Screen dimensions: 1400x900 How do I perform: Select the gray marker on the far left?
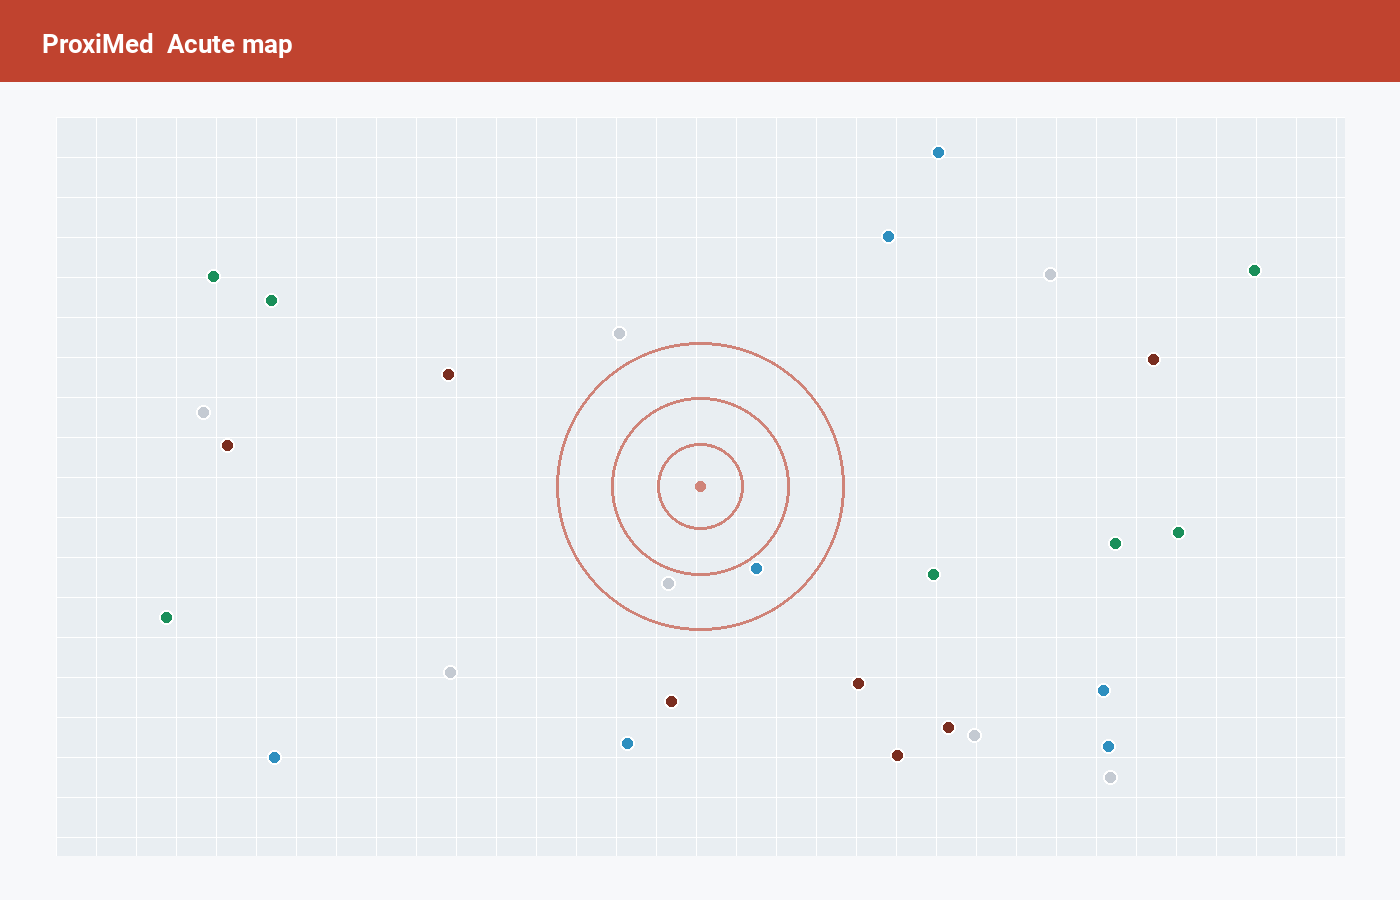[203, 412]
